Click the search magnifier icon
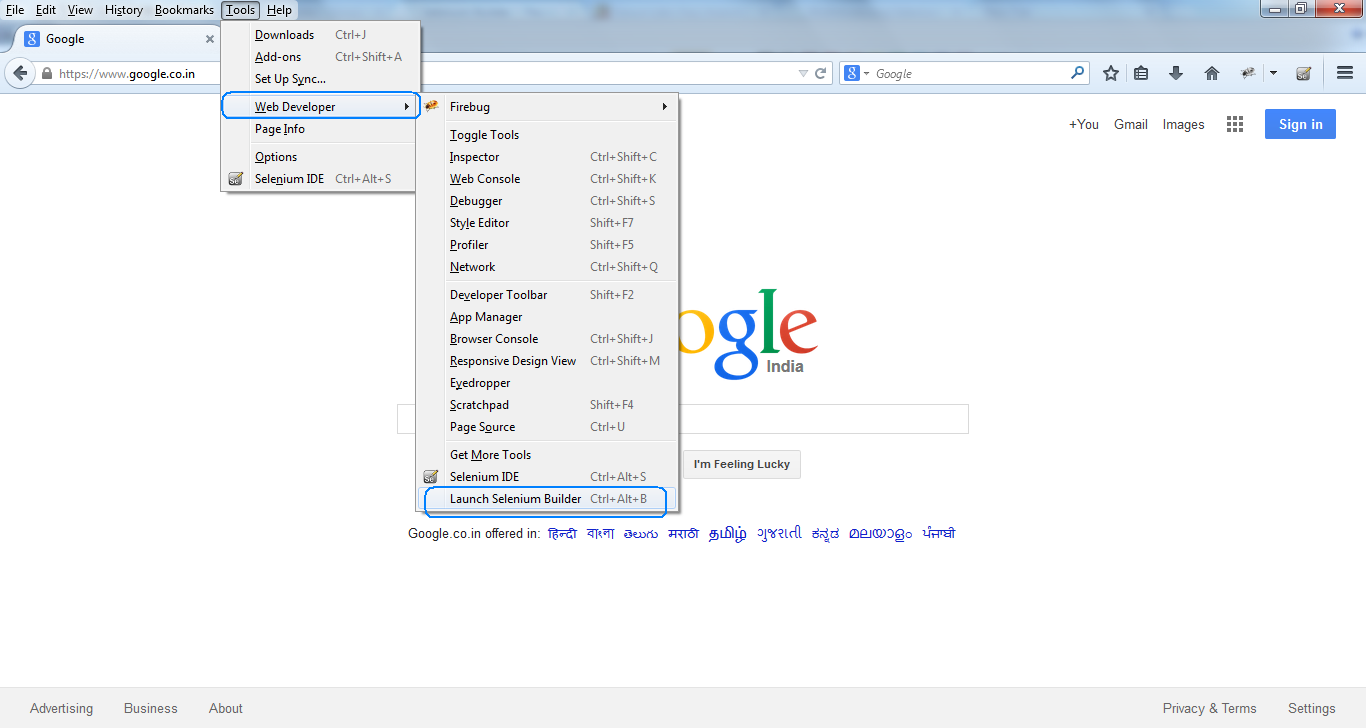The height and width of the screenshot is (728, 1366). pos(1076,72)
